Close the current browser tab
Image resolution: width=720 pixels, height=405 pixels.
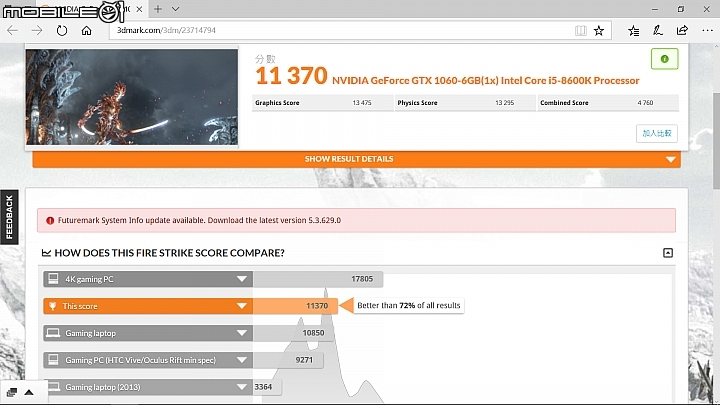(139, 9)
